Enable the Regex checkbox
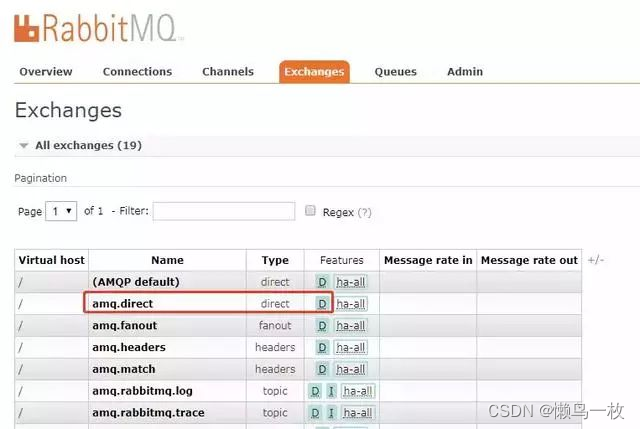This screenshot has height=429, width=640. pos(310,211)
